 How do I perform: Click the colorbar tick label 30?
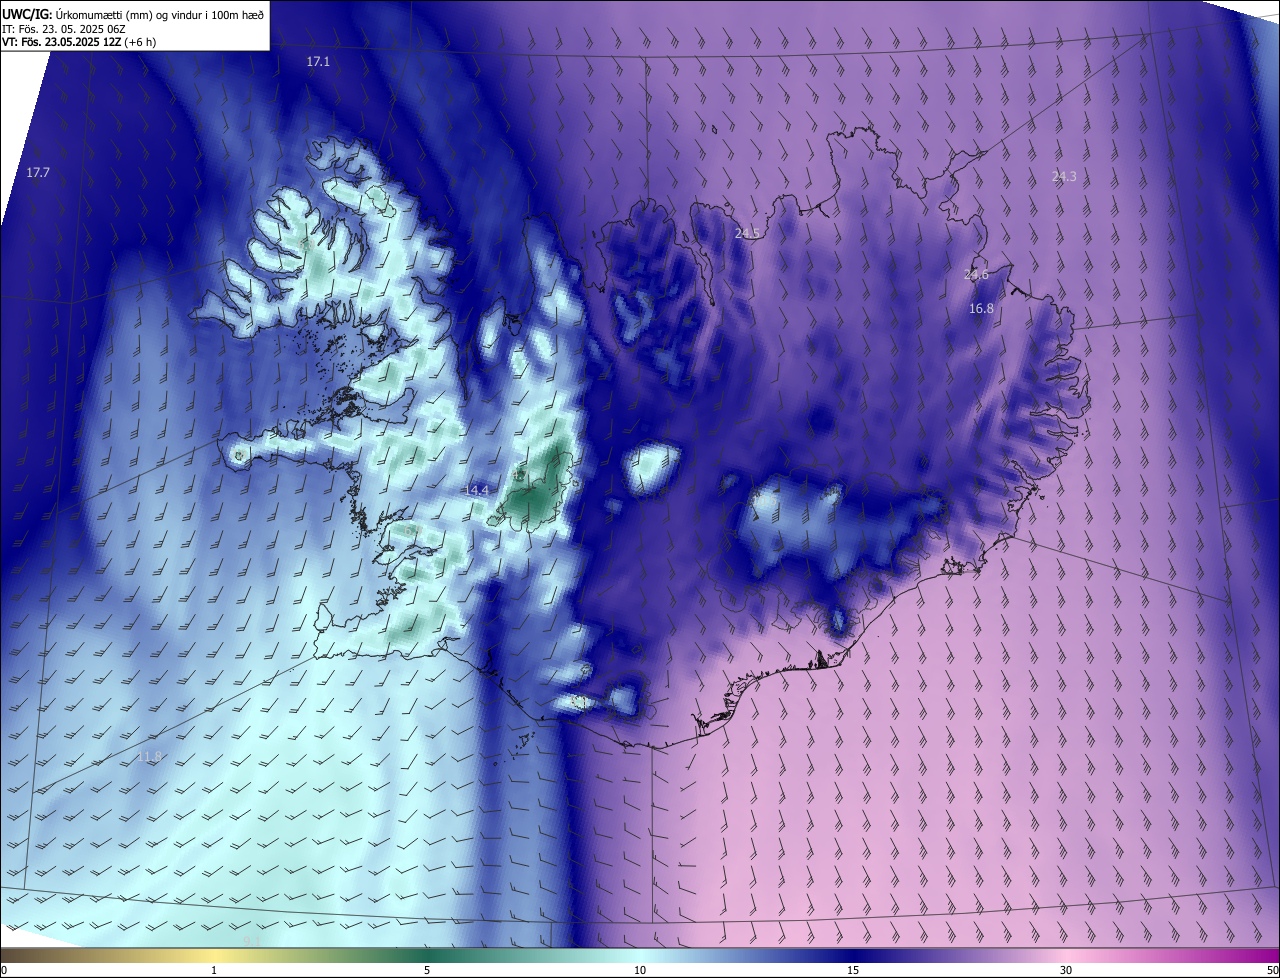click(1066, 970)
